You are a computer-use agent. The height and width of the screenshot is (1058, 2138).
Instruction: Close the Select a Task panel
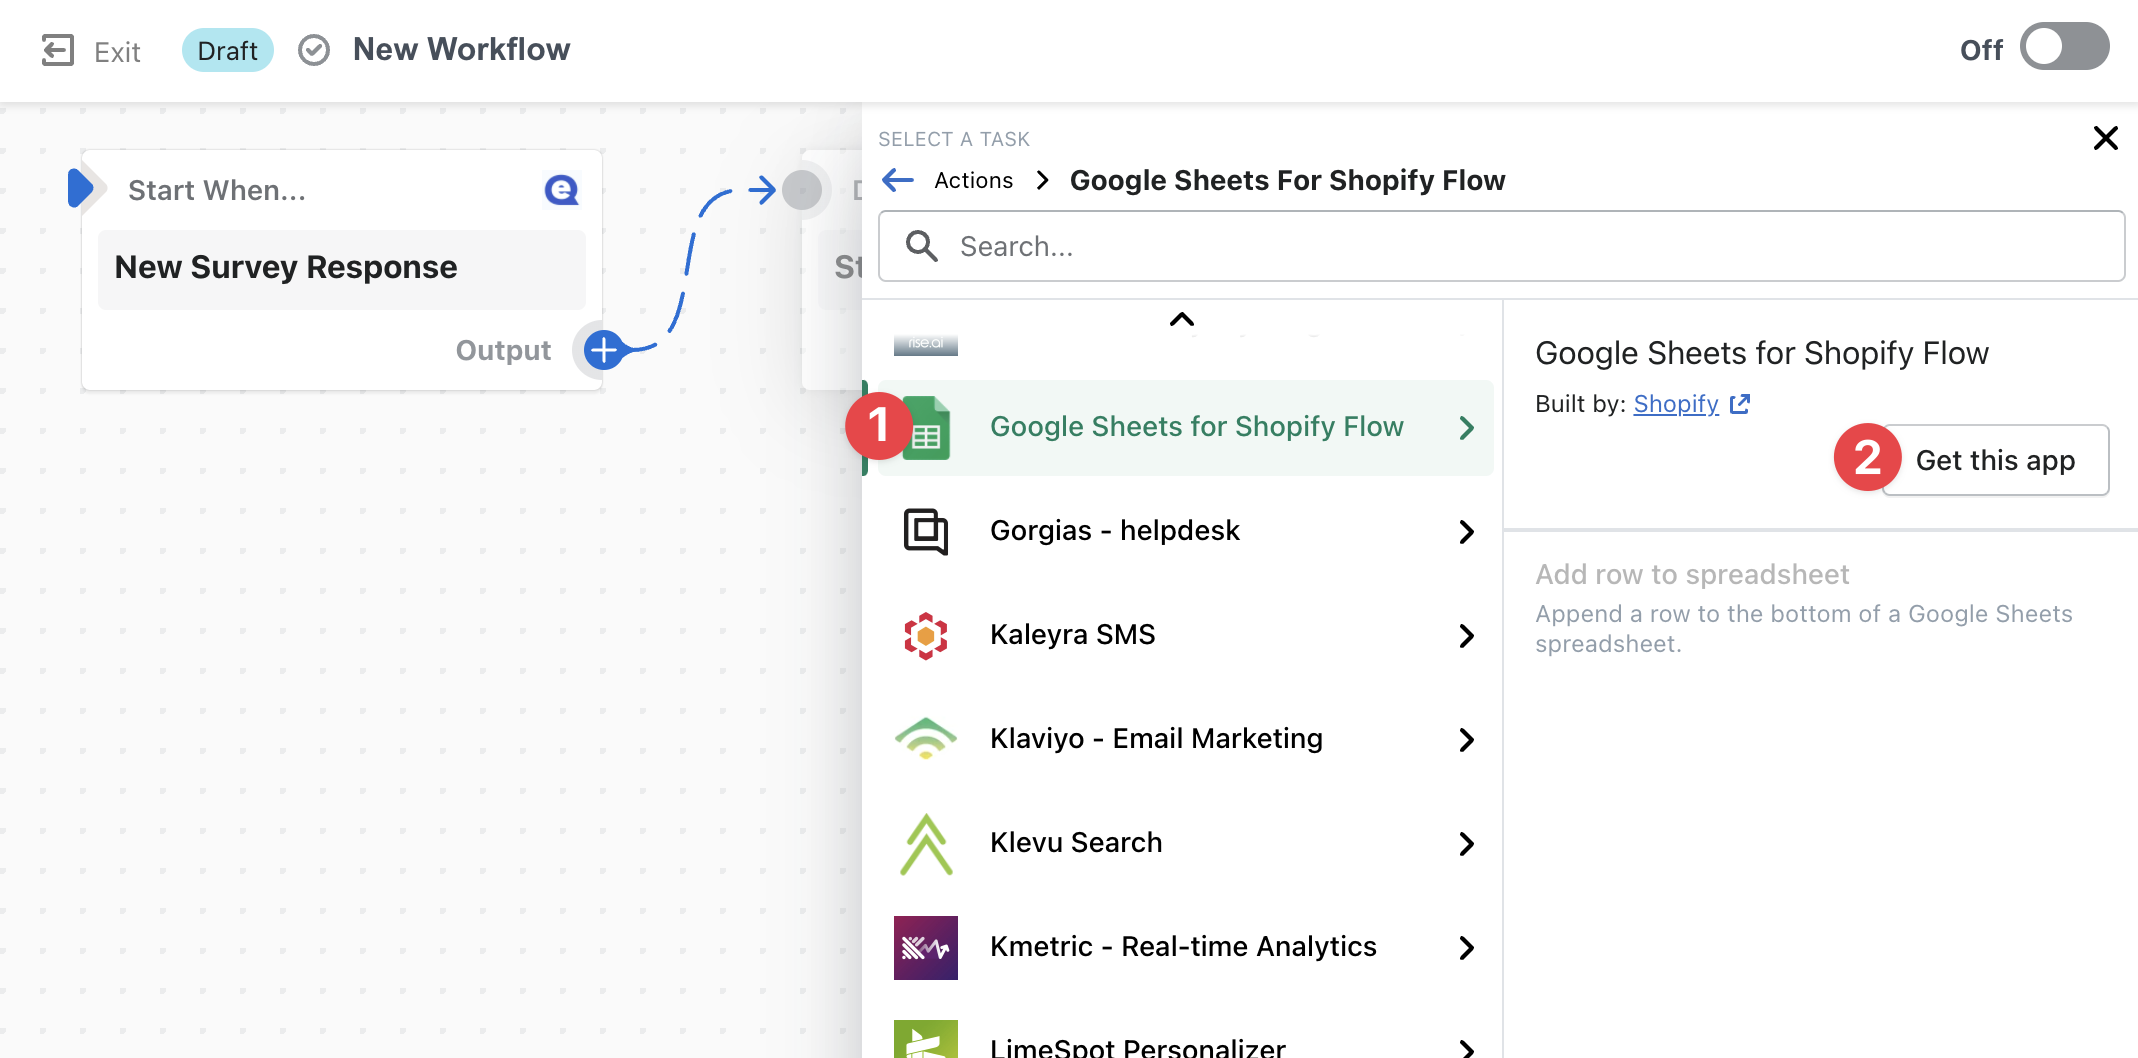(2106, 138)
